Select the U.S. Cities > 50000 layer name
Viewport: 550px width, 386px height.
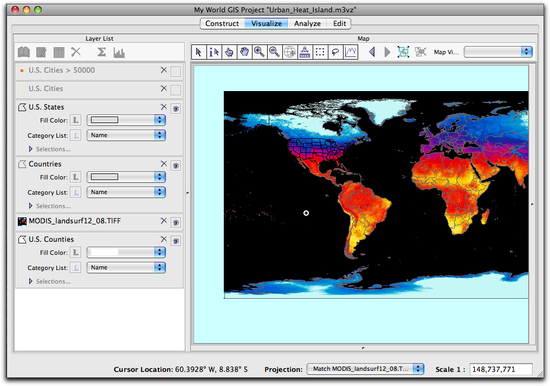tap(62, 70)
